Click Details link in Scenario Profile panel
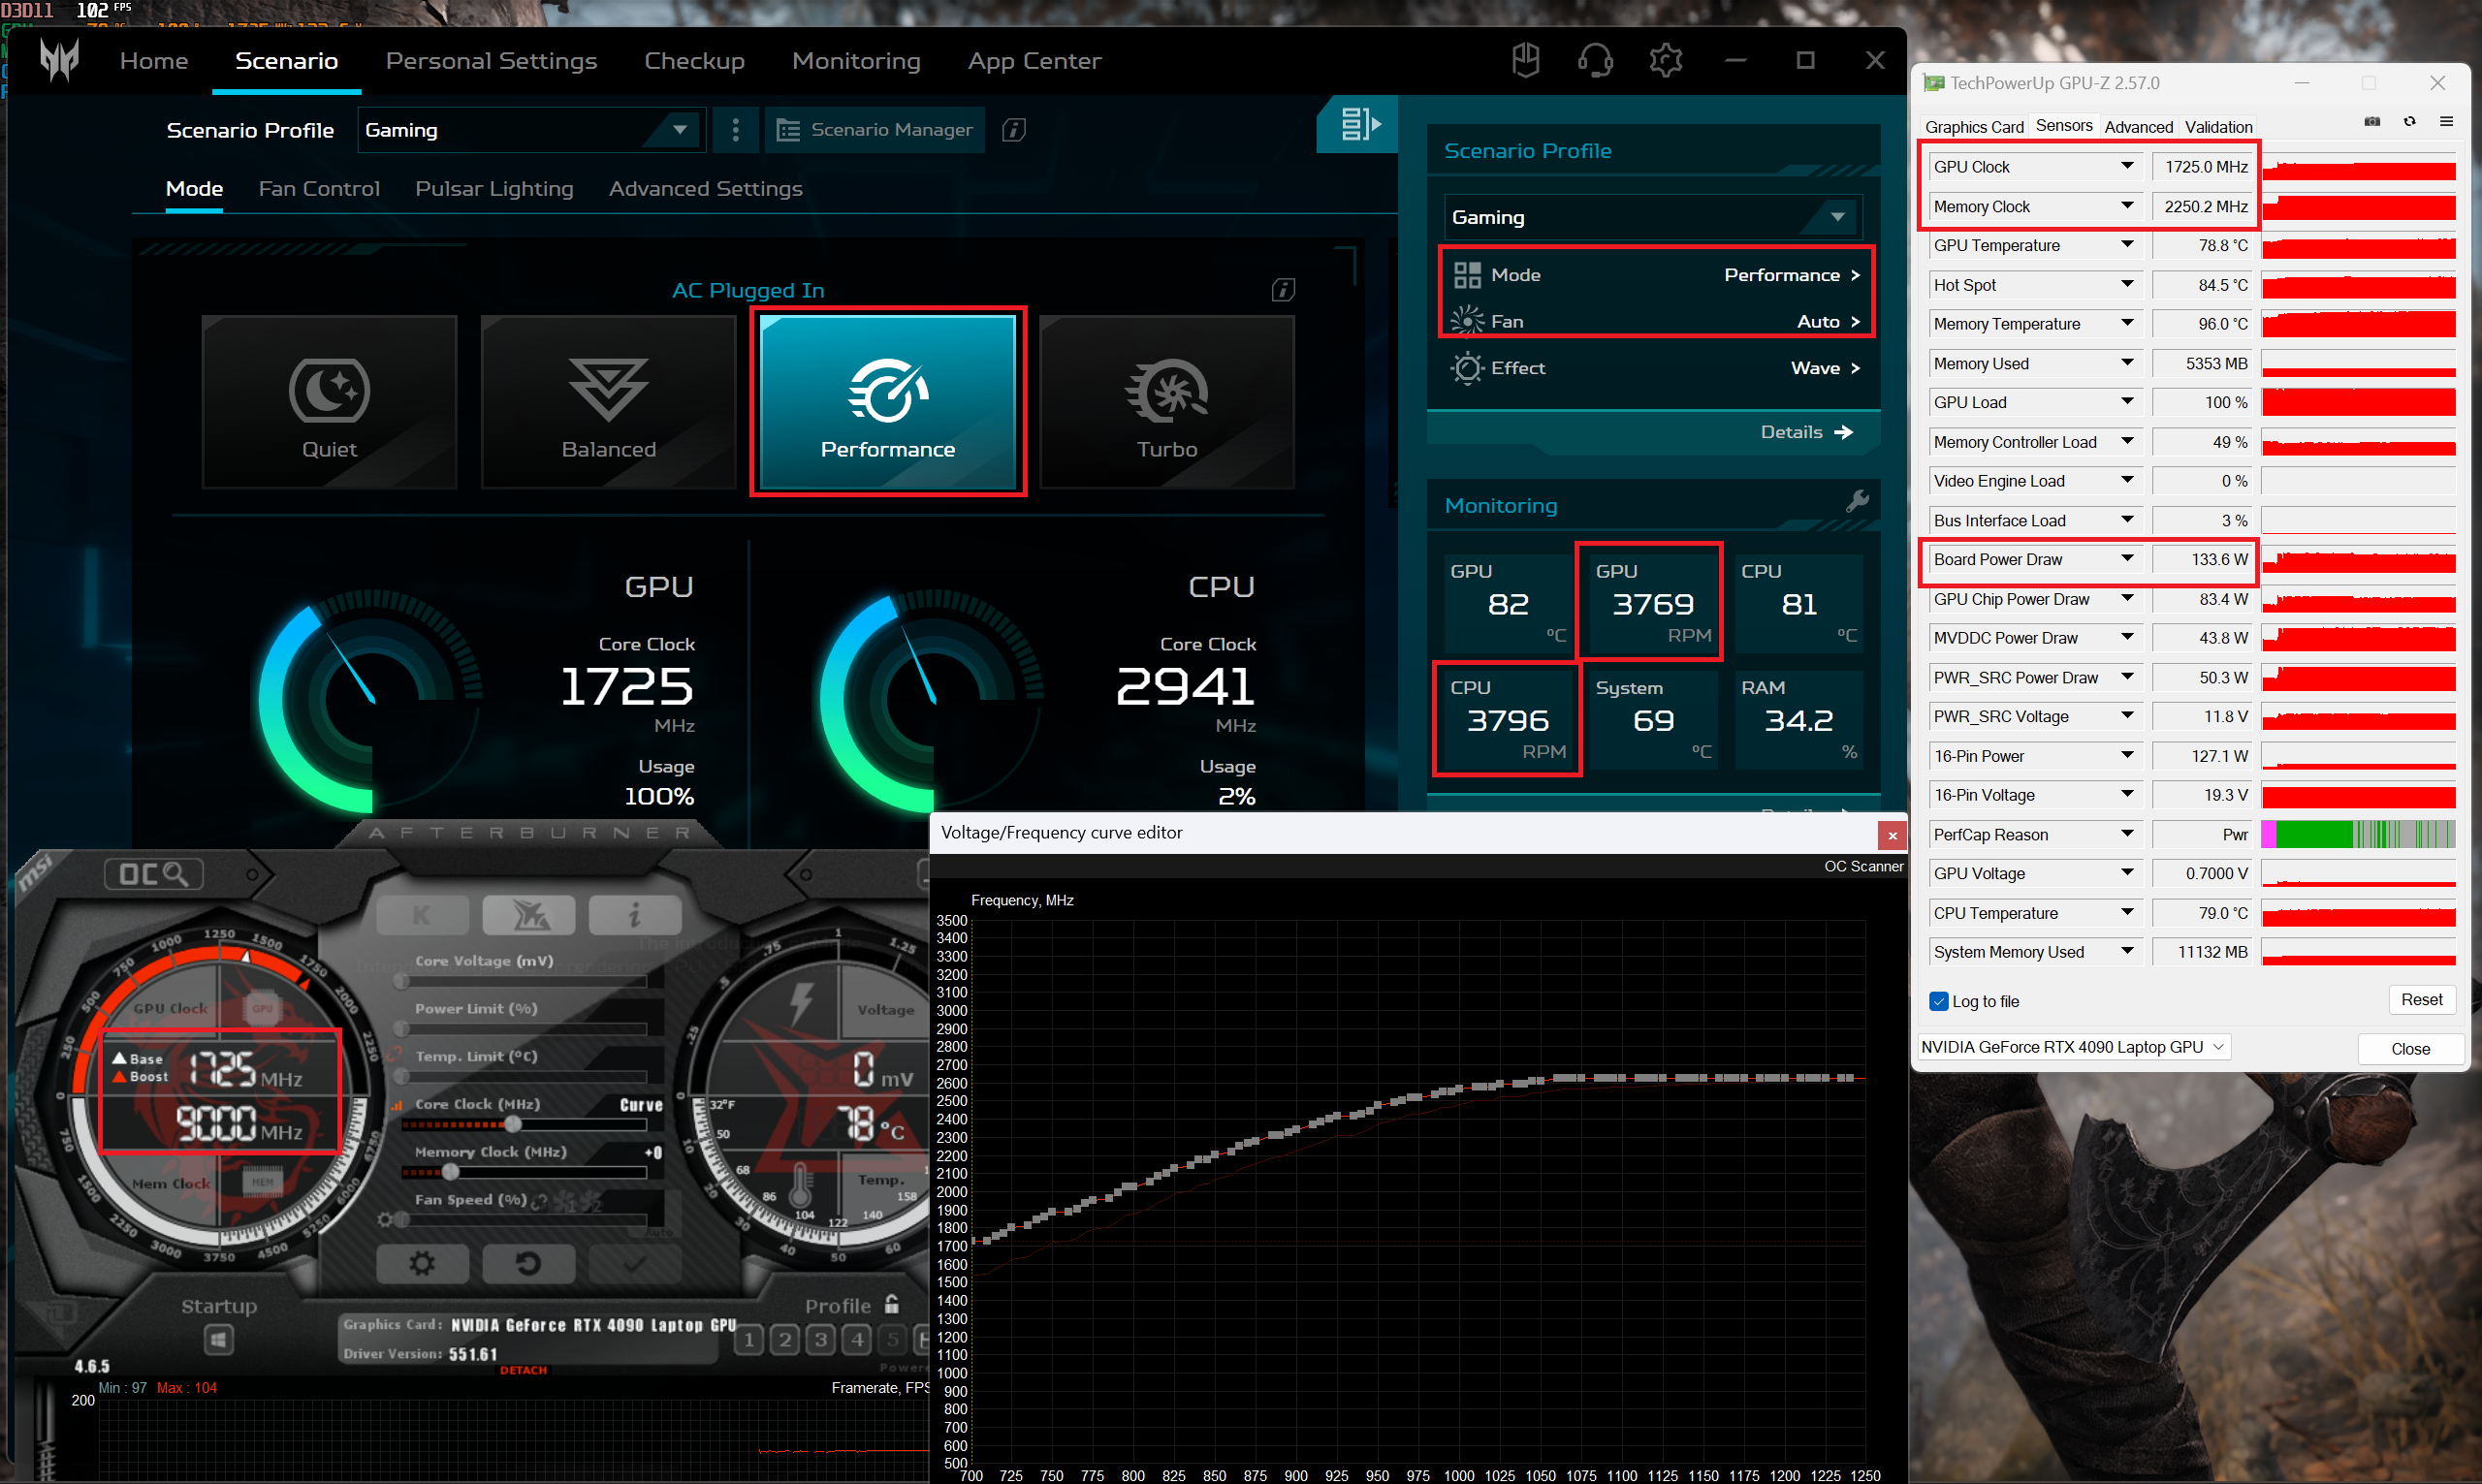Viewport: 2482px width, 1484px height. 1807,432
